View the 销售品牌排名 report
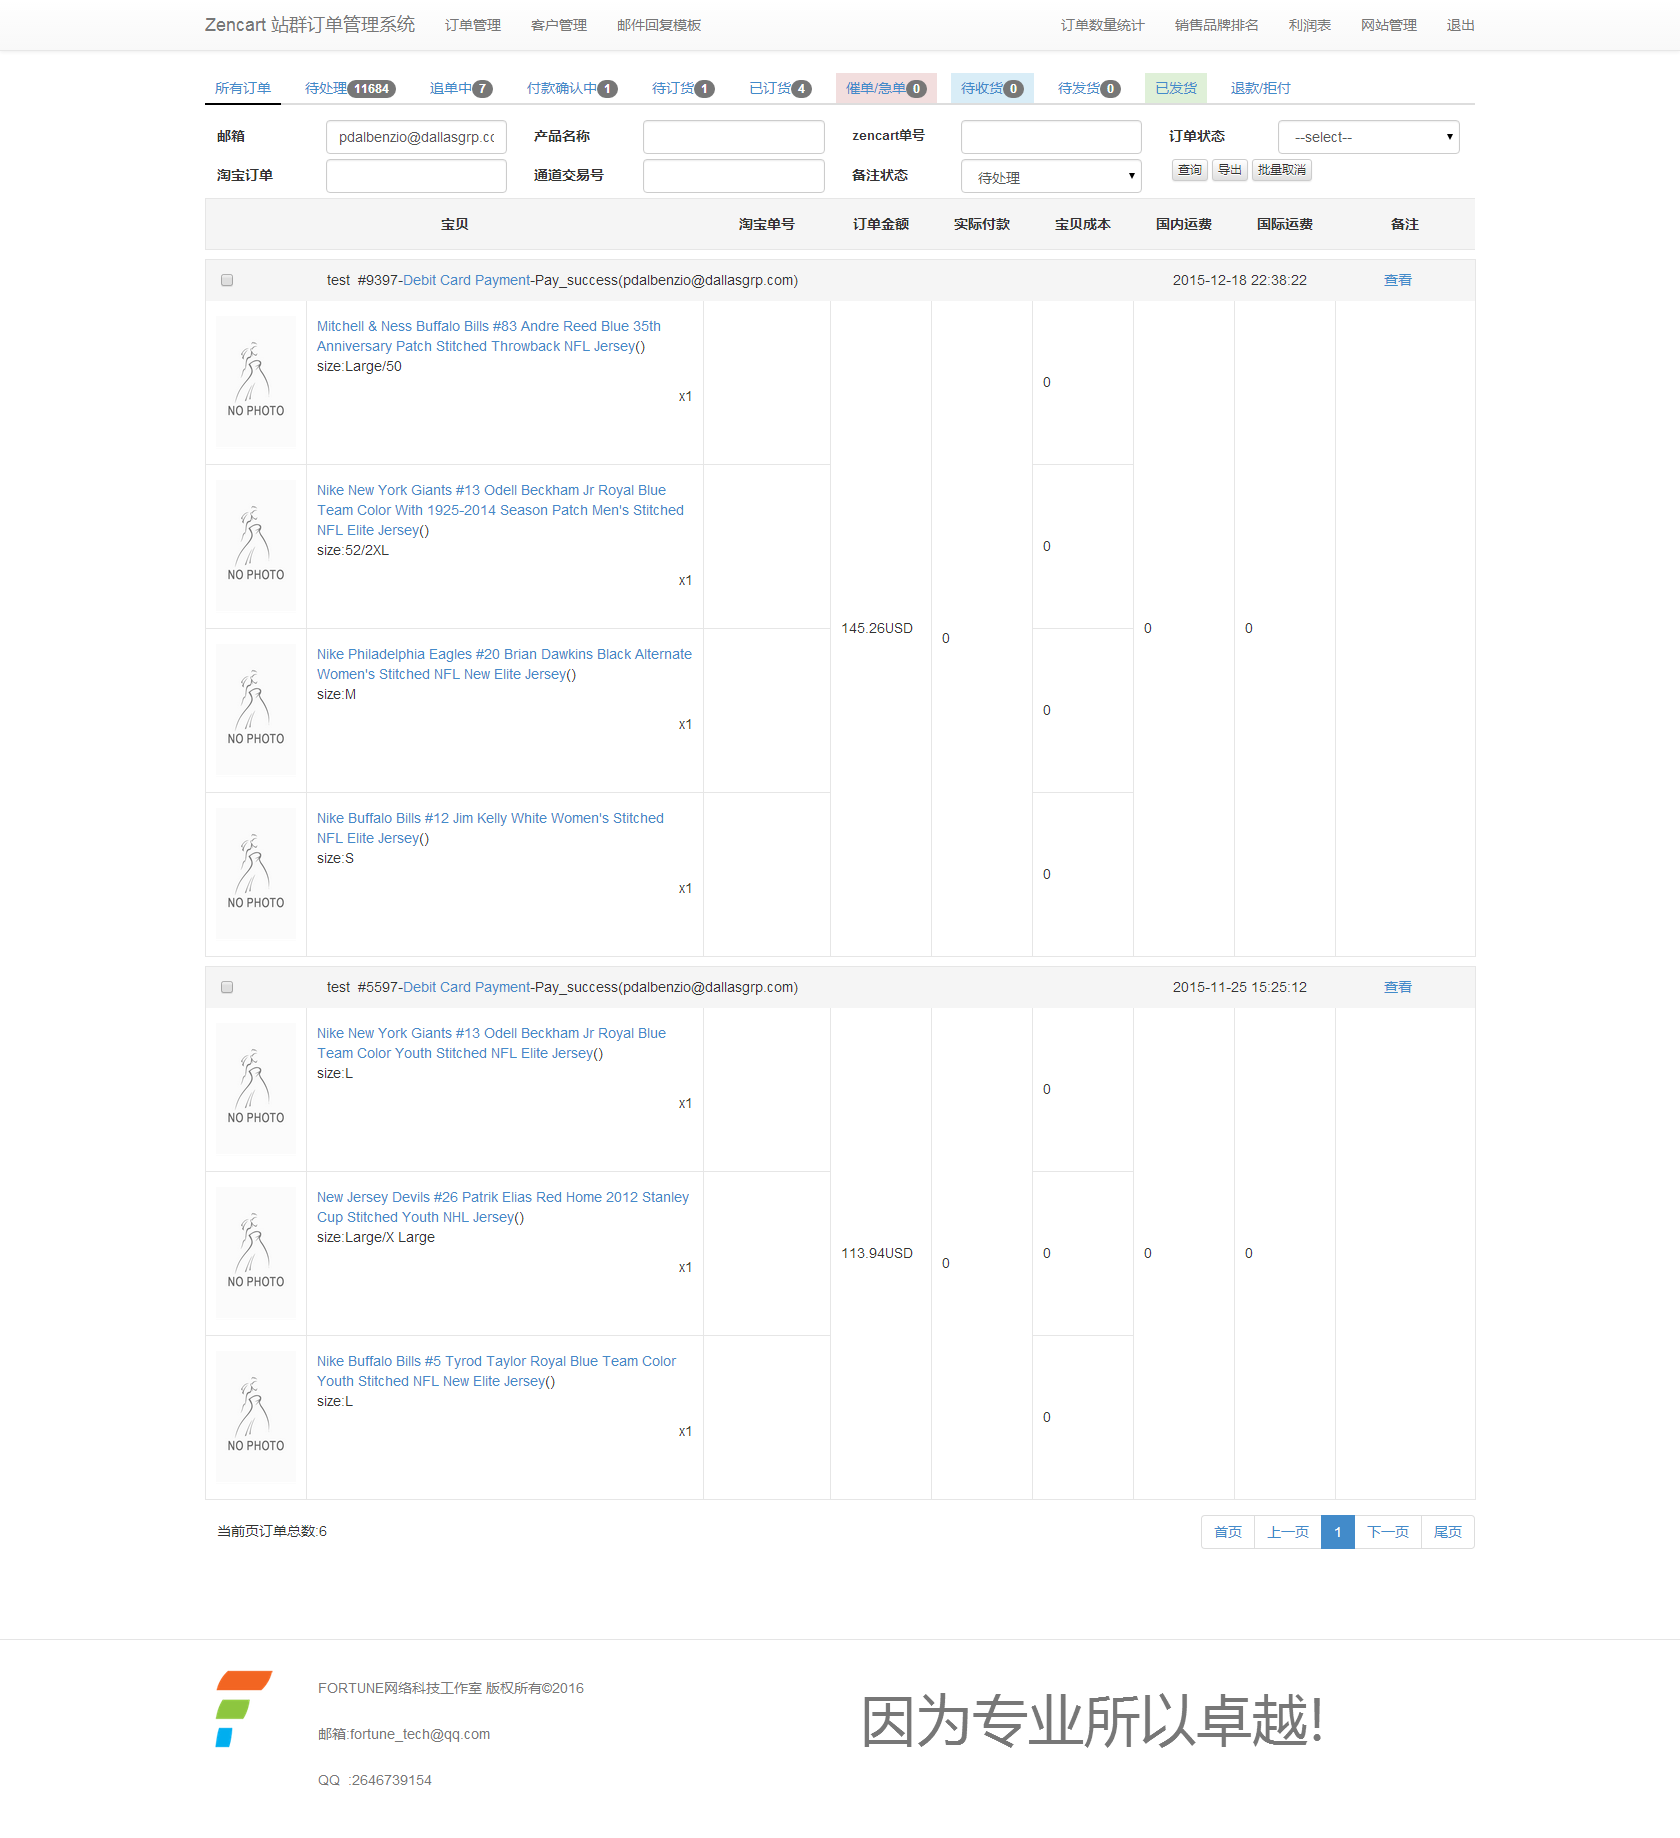 point(1215,25)
